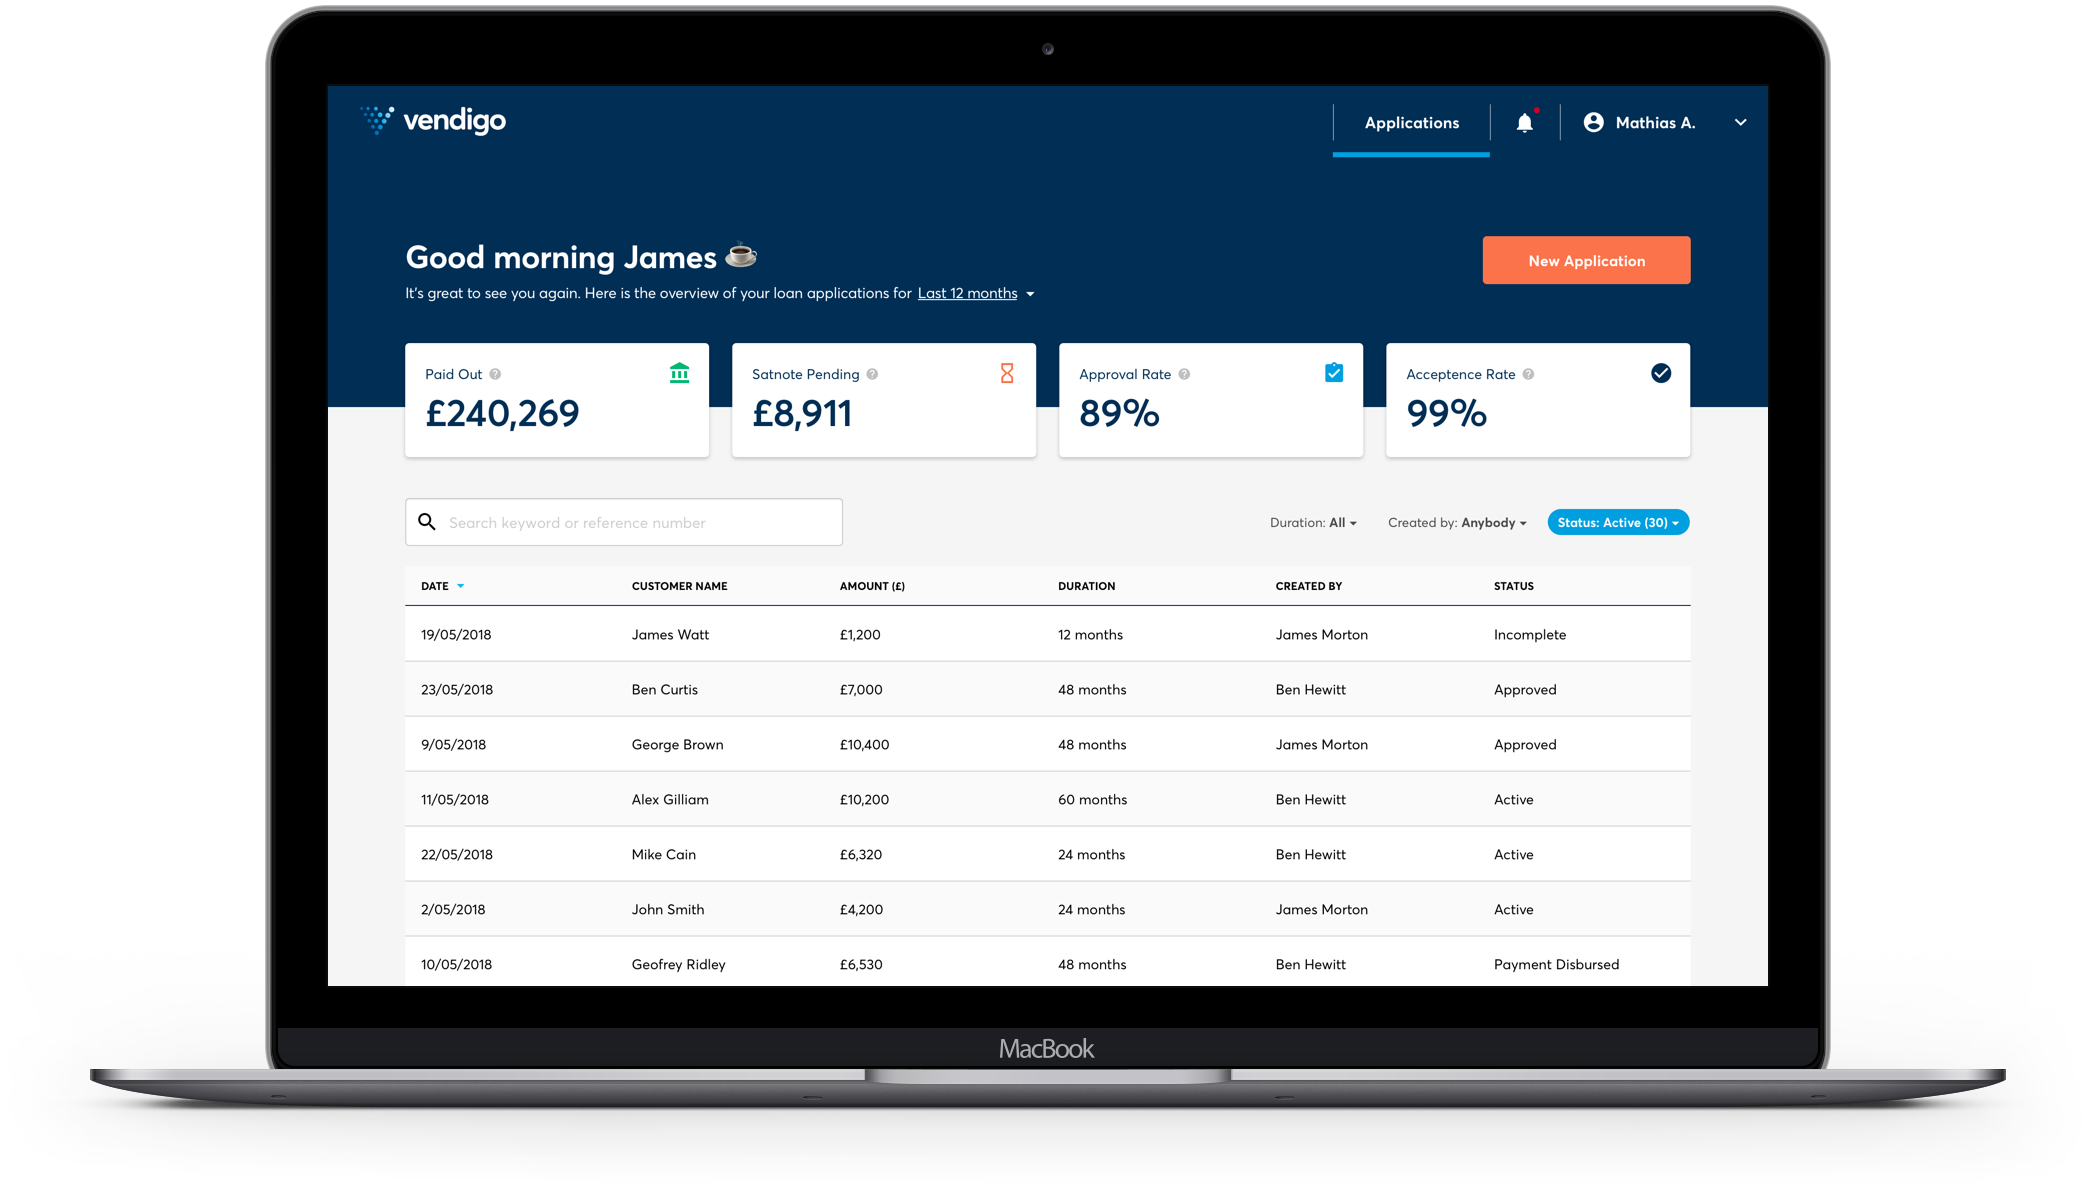Viewport: 2100px width, 1192px height.
Task: Click the bank icon on the Paid Out card
Action: click(679, 373)
